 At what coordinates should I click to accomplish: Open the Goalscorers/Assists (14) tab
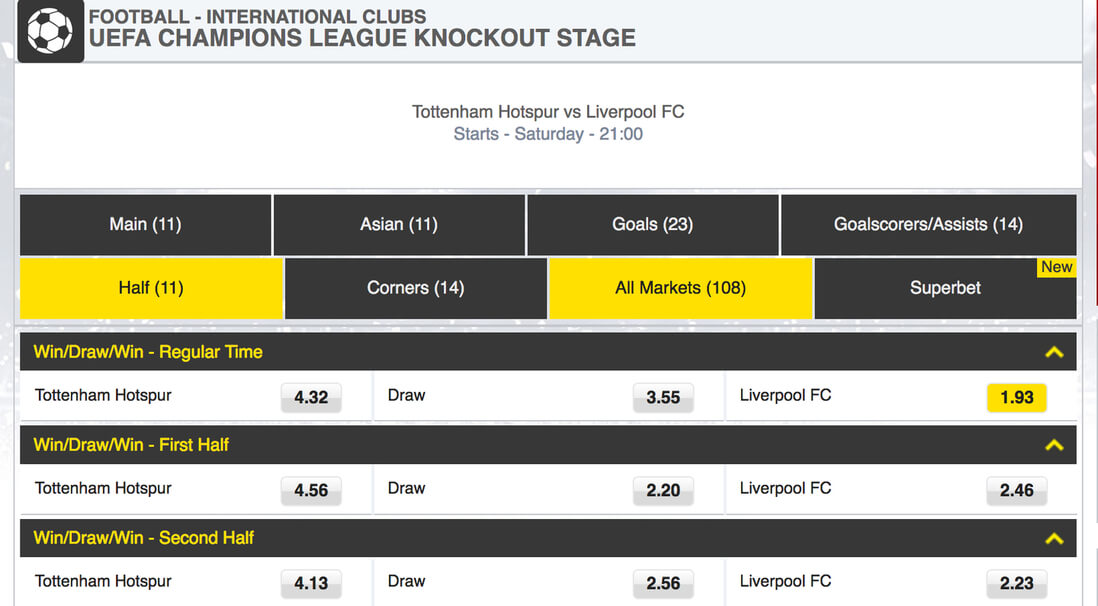coord(929,225)
